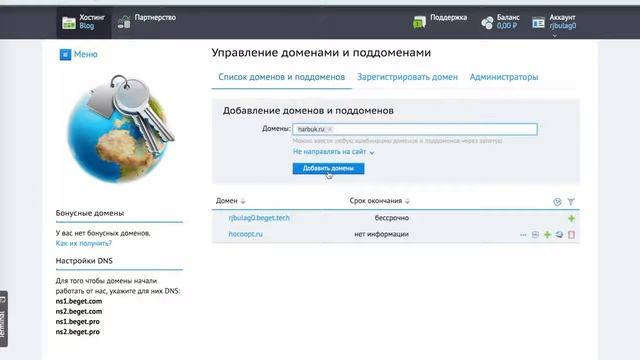The image size is (640, 360).
Task: Open the hocoopt.ru domain link
Action: coord(245,234)
